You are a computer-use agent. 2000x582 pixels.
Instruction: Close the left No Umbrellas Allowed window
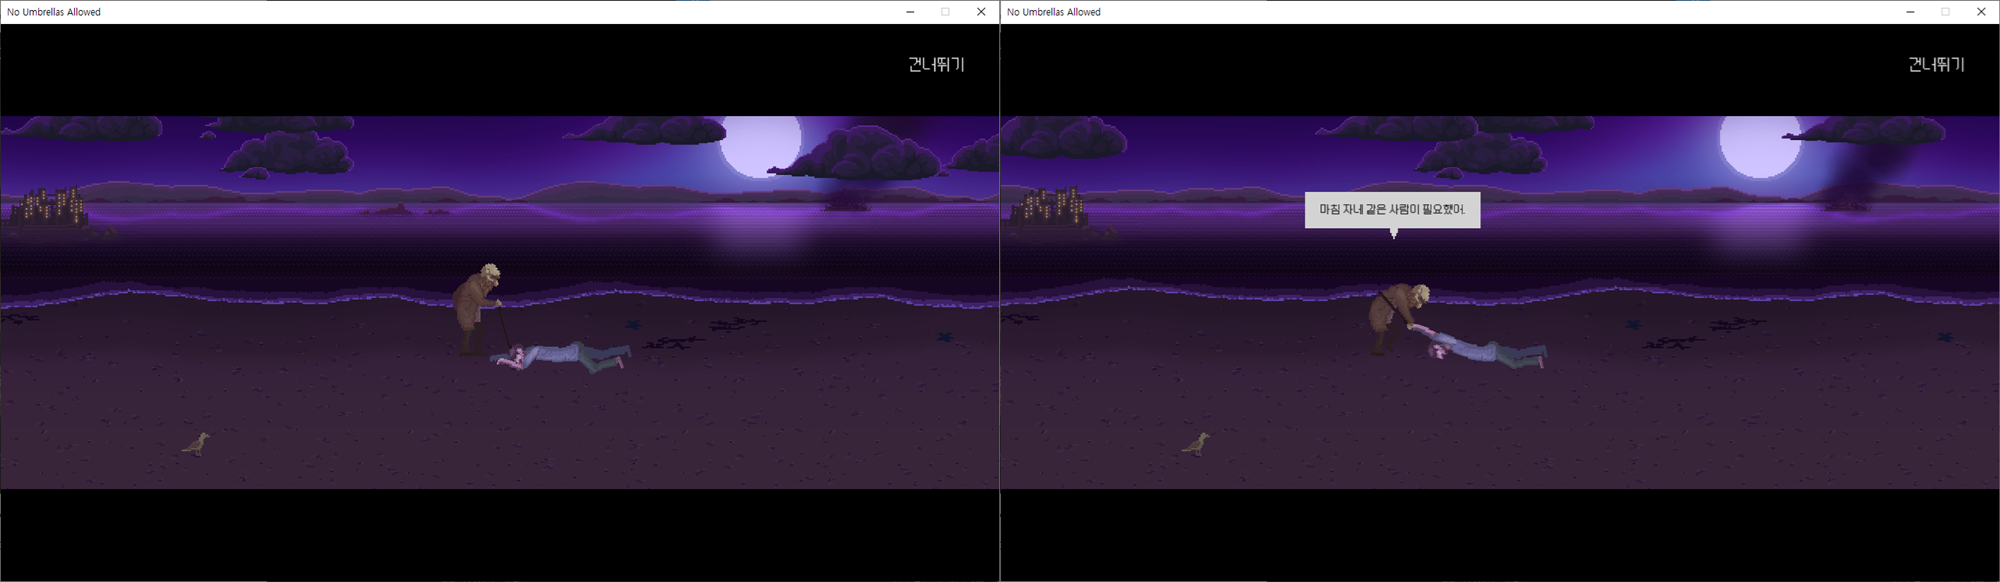click(x=981, y=12)
